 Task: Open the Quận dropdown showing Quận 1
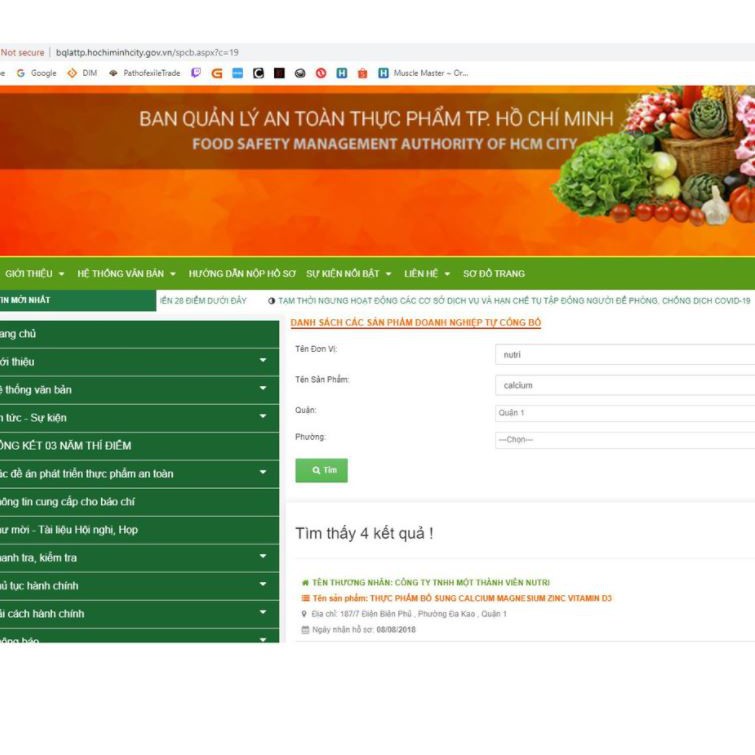(624, 413)
